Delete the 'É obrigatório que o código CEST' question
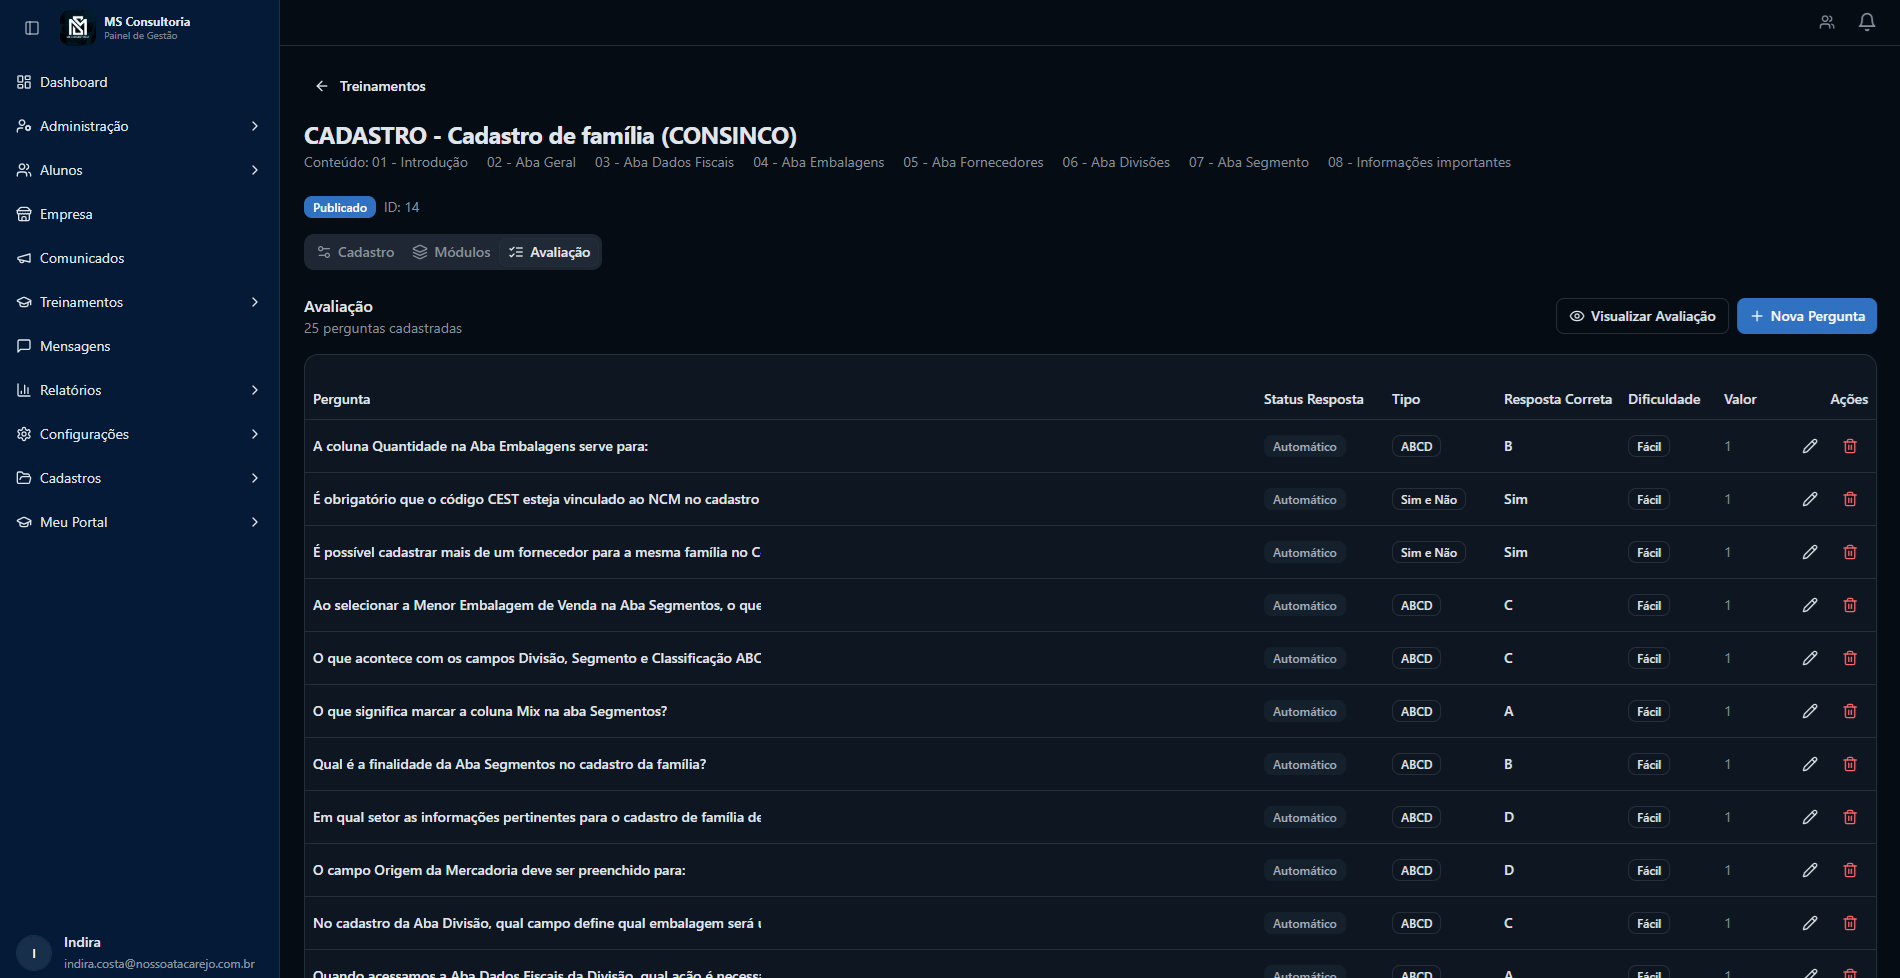This screenshot has height=978, width=1900. [1850, 499]
